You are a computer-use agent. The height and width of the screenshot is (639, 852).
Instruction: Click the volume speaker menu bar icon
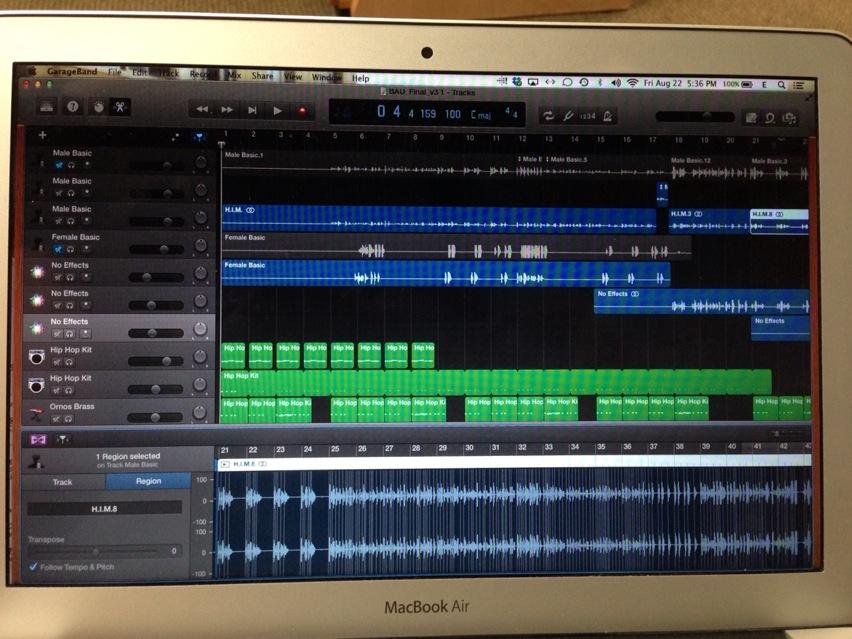[616, 83]
